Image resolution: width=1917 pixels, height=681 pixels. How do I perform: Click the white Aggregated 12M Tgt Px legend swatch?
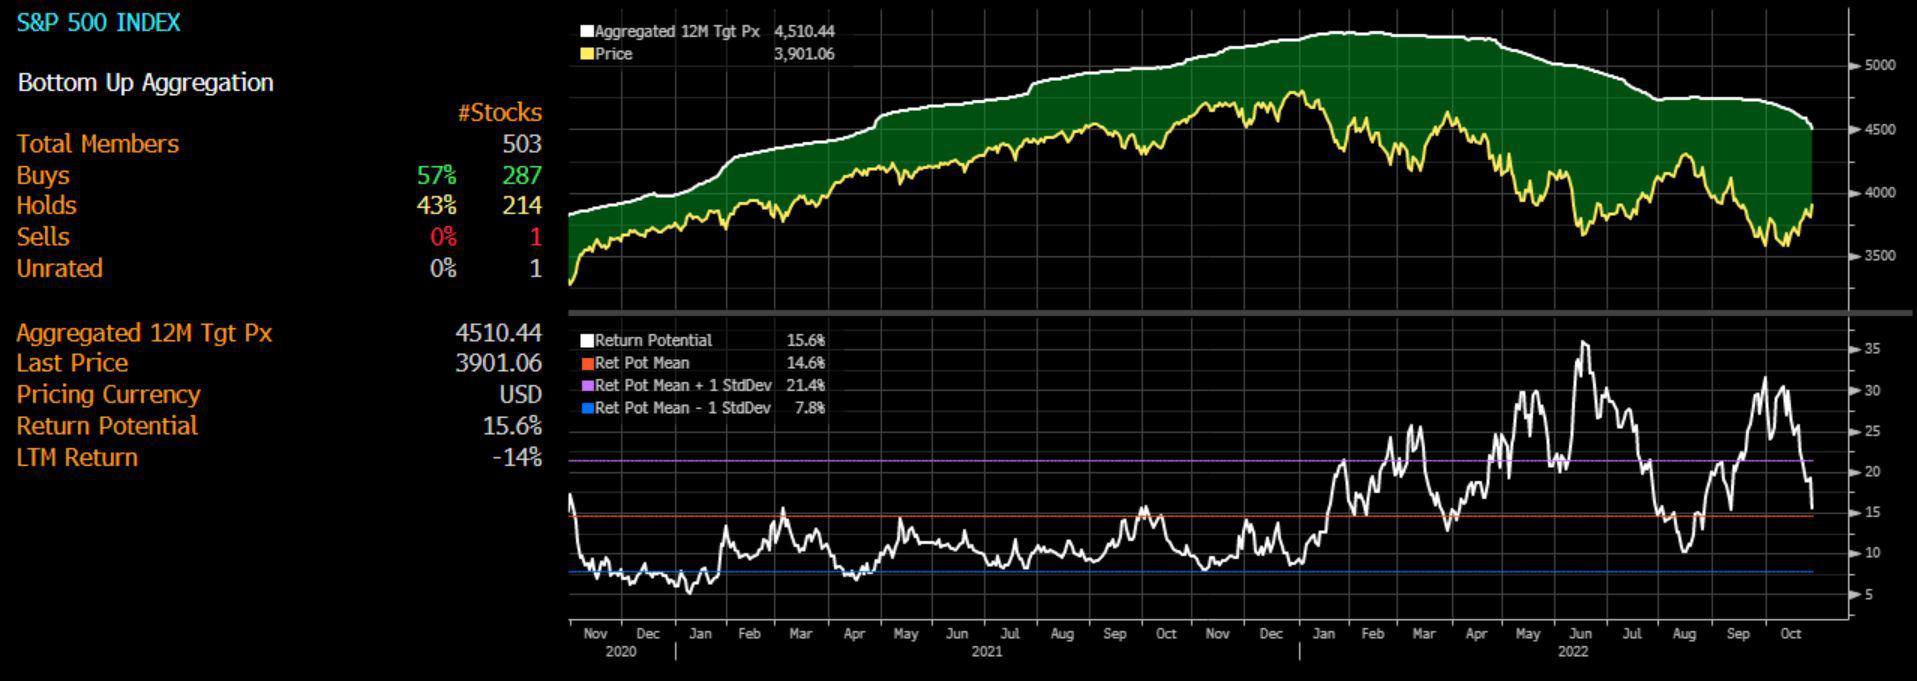click(x=587, y=32)
